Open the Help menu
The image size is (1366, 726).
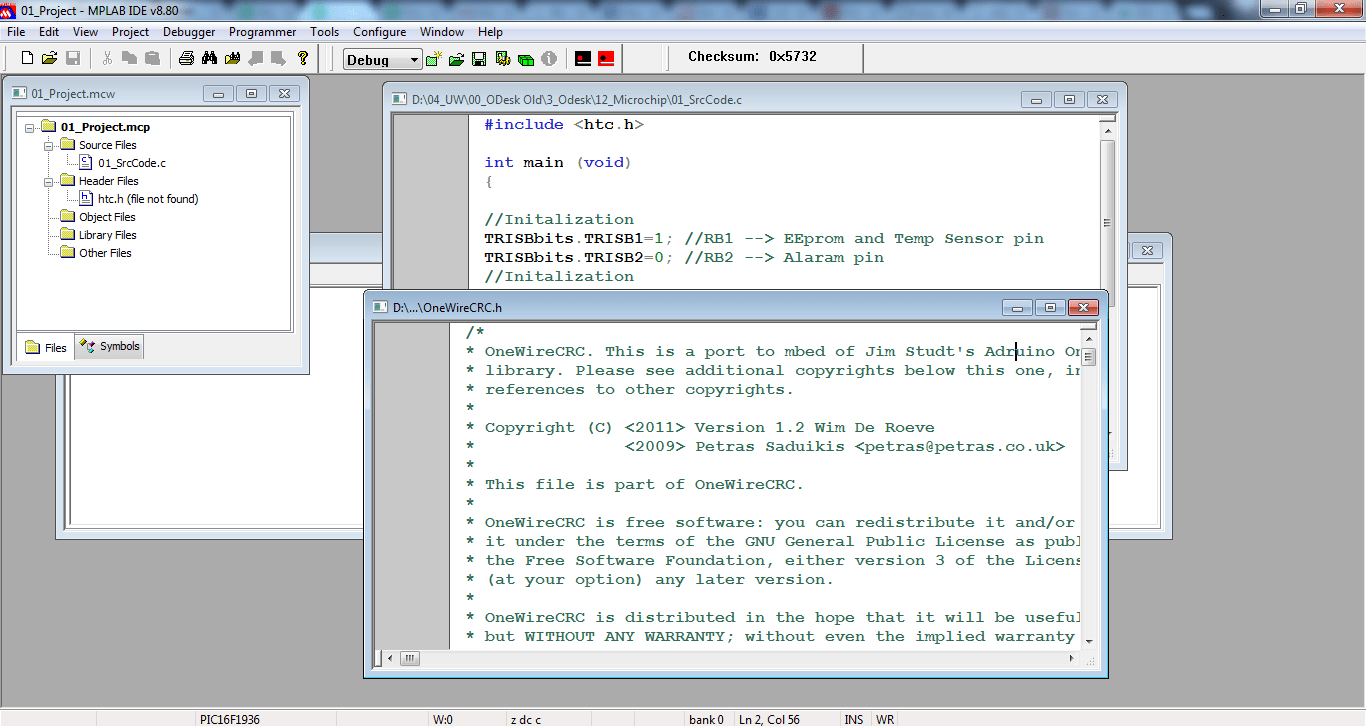pos(490,32)
